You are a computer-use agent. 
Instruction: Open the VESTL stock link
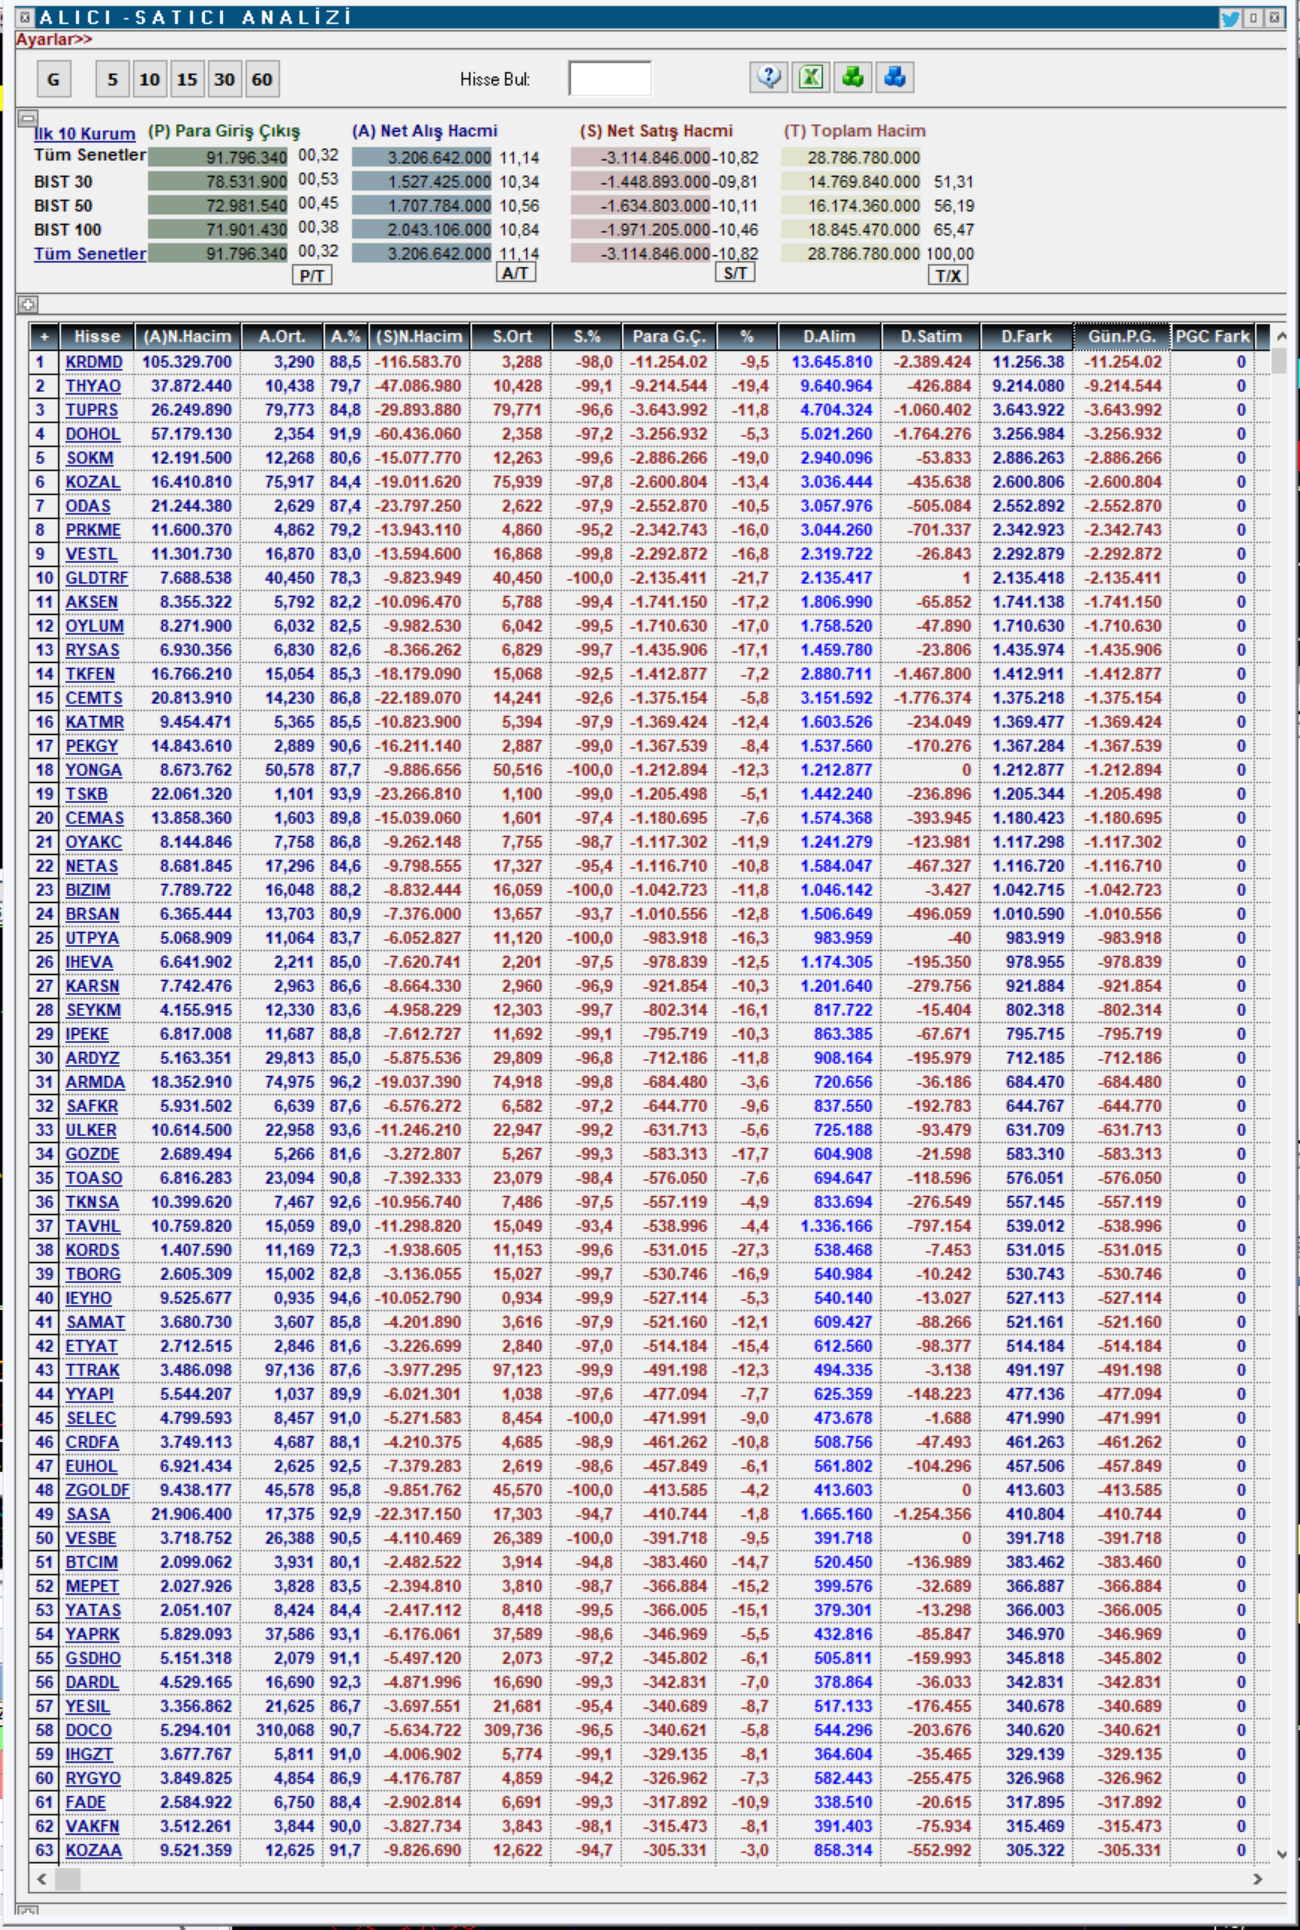(x=92, y=554)
